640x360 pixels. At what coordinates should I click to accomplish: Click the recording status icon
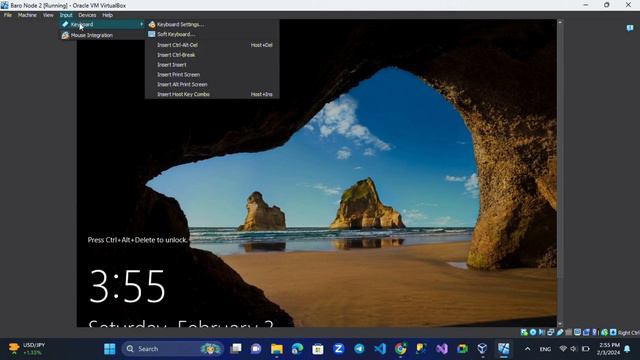[x=586, y=332]
